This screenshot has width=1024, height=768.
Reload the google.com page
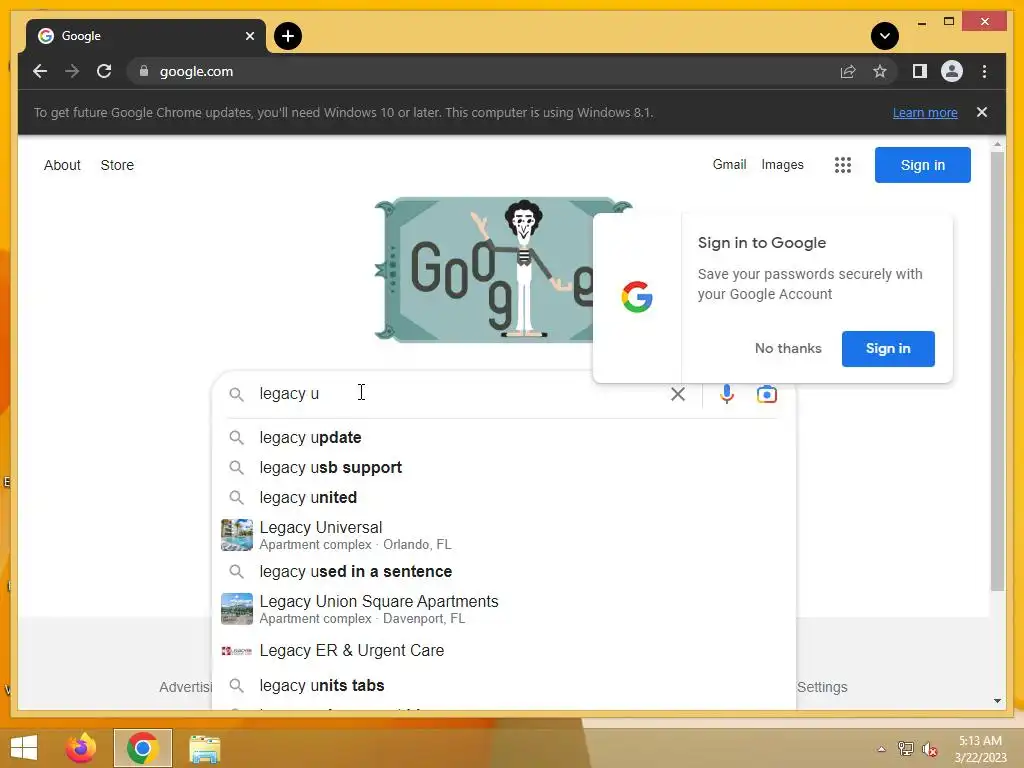(104, 71)
